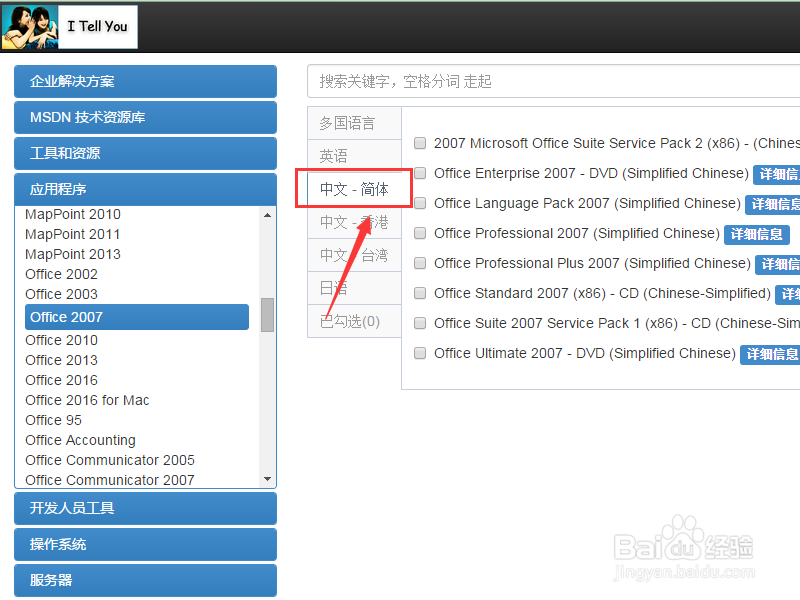Switch to the 多国语言 language tab
Screen dimensions: 800x600
click(x=354, y=123)
